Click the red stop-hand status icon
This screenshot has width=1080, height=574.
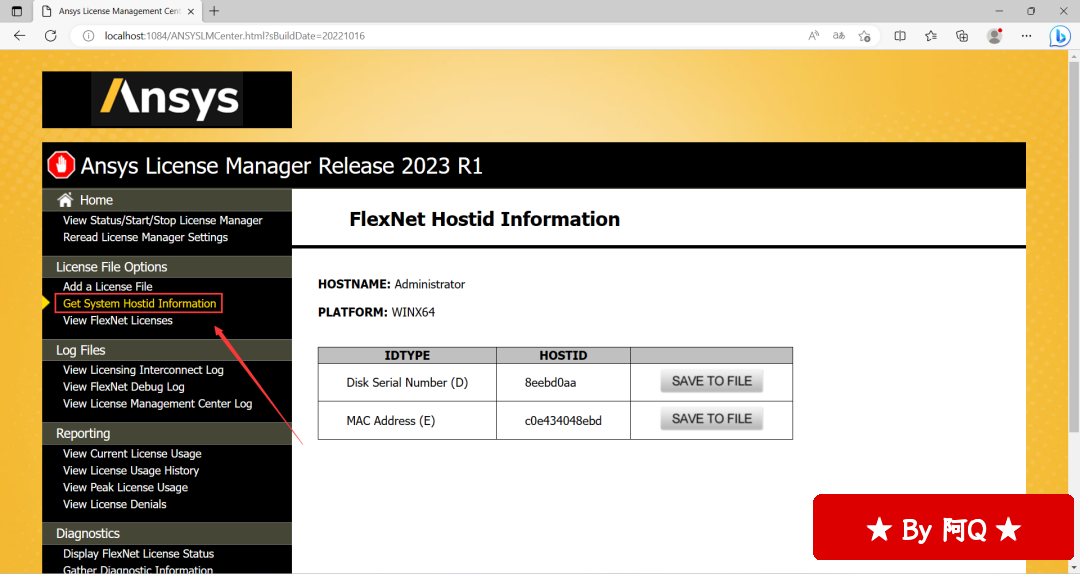click(x=61, y=165)
